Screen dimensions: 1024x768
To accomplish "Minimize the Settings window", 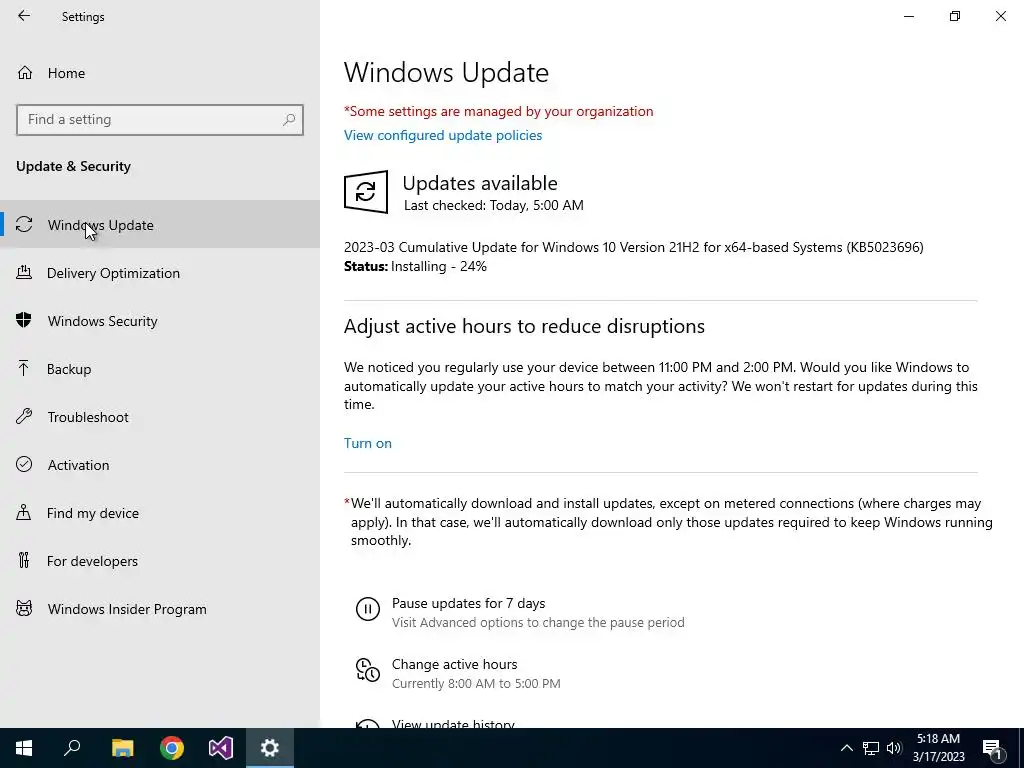I will pos(909,16).
